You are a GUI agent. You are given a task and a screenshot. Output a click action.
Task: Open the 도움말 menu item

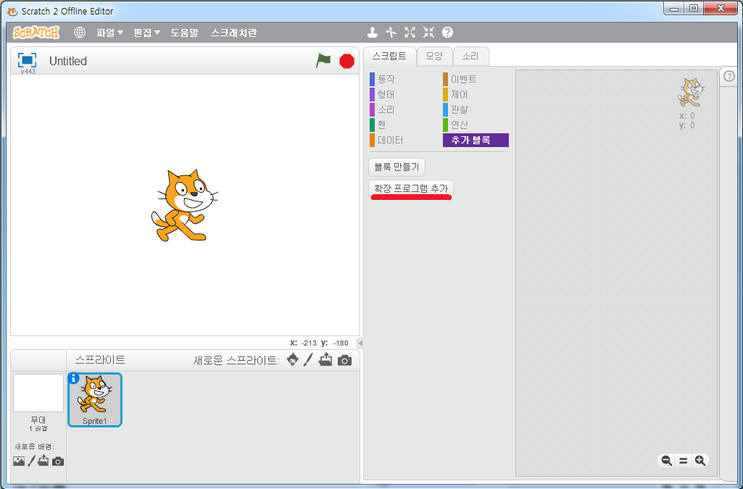click(x=184, y=33)
